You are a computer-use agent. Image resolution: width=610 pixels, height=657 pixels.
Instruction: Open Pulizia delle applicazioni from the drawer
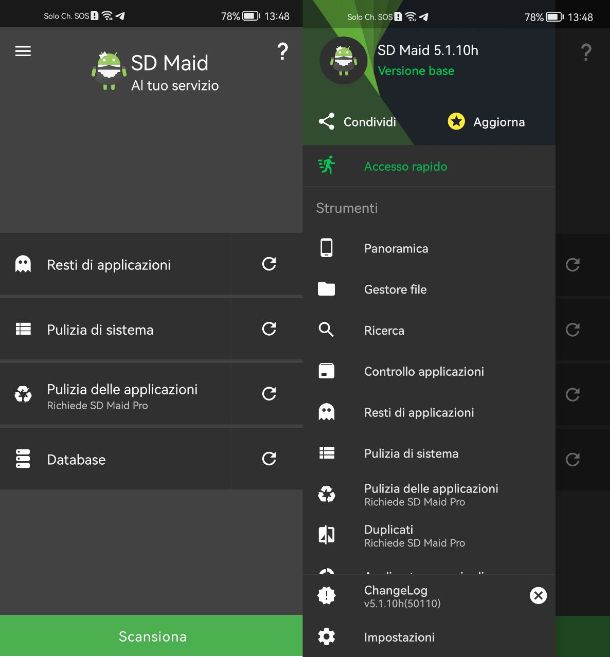tap(429, 494)
